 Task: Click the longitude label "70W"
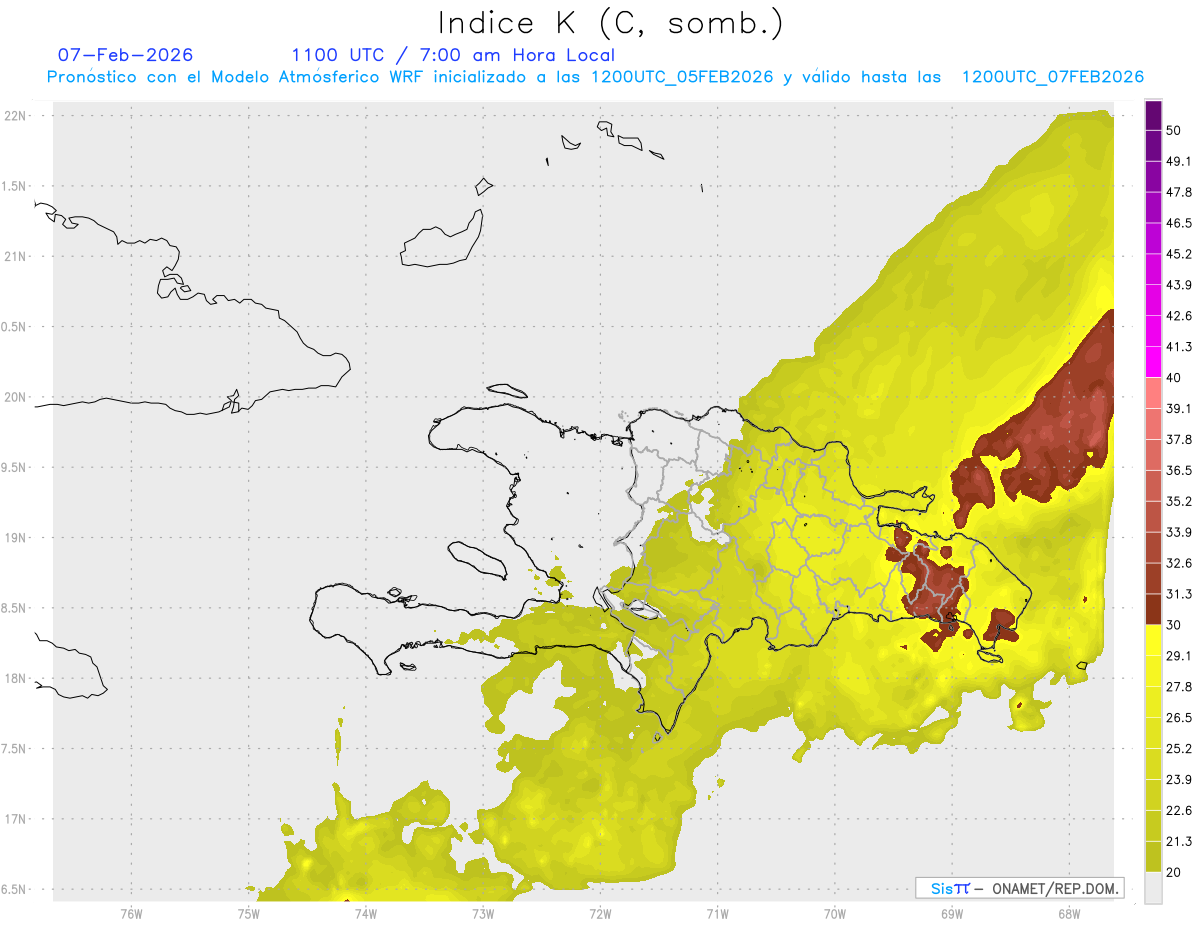click(834, 912)
